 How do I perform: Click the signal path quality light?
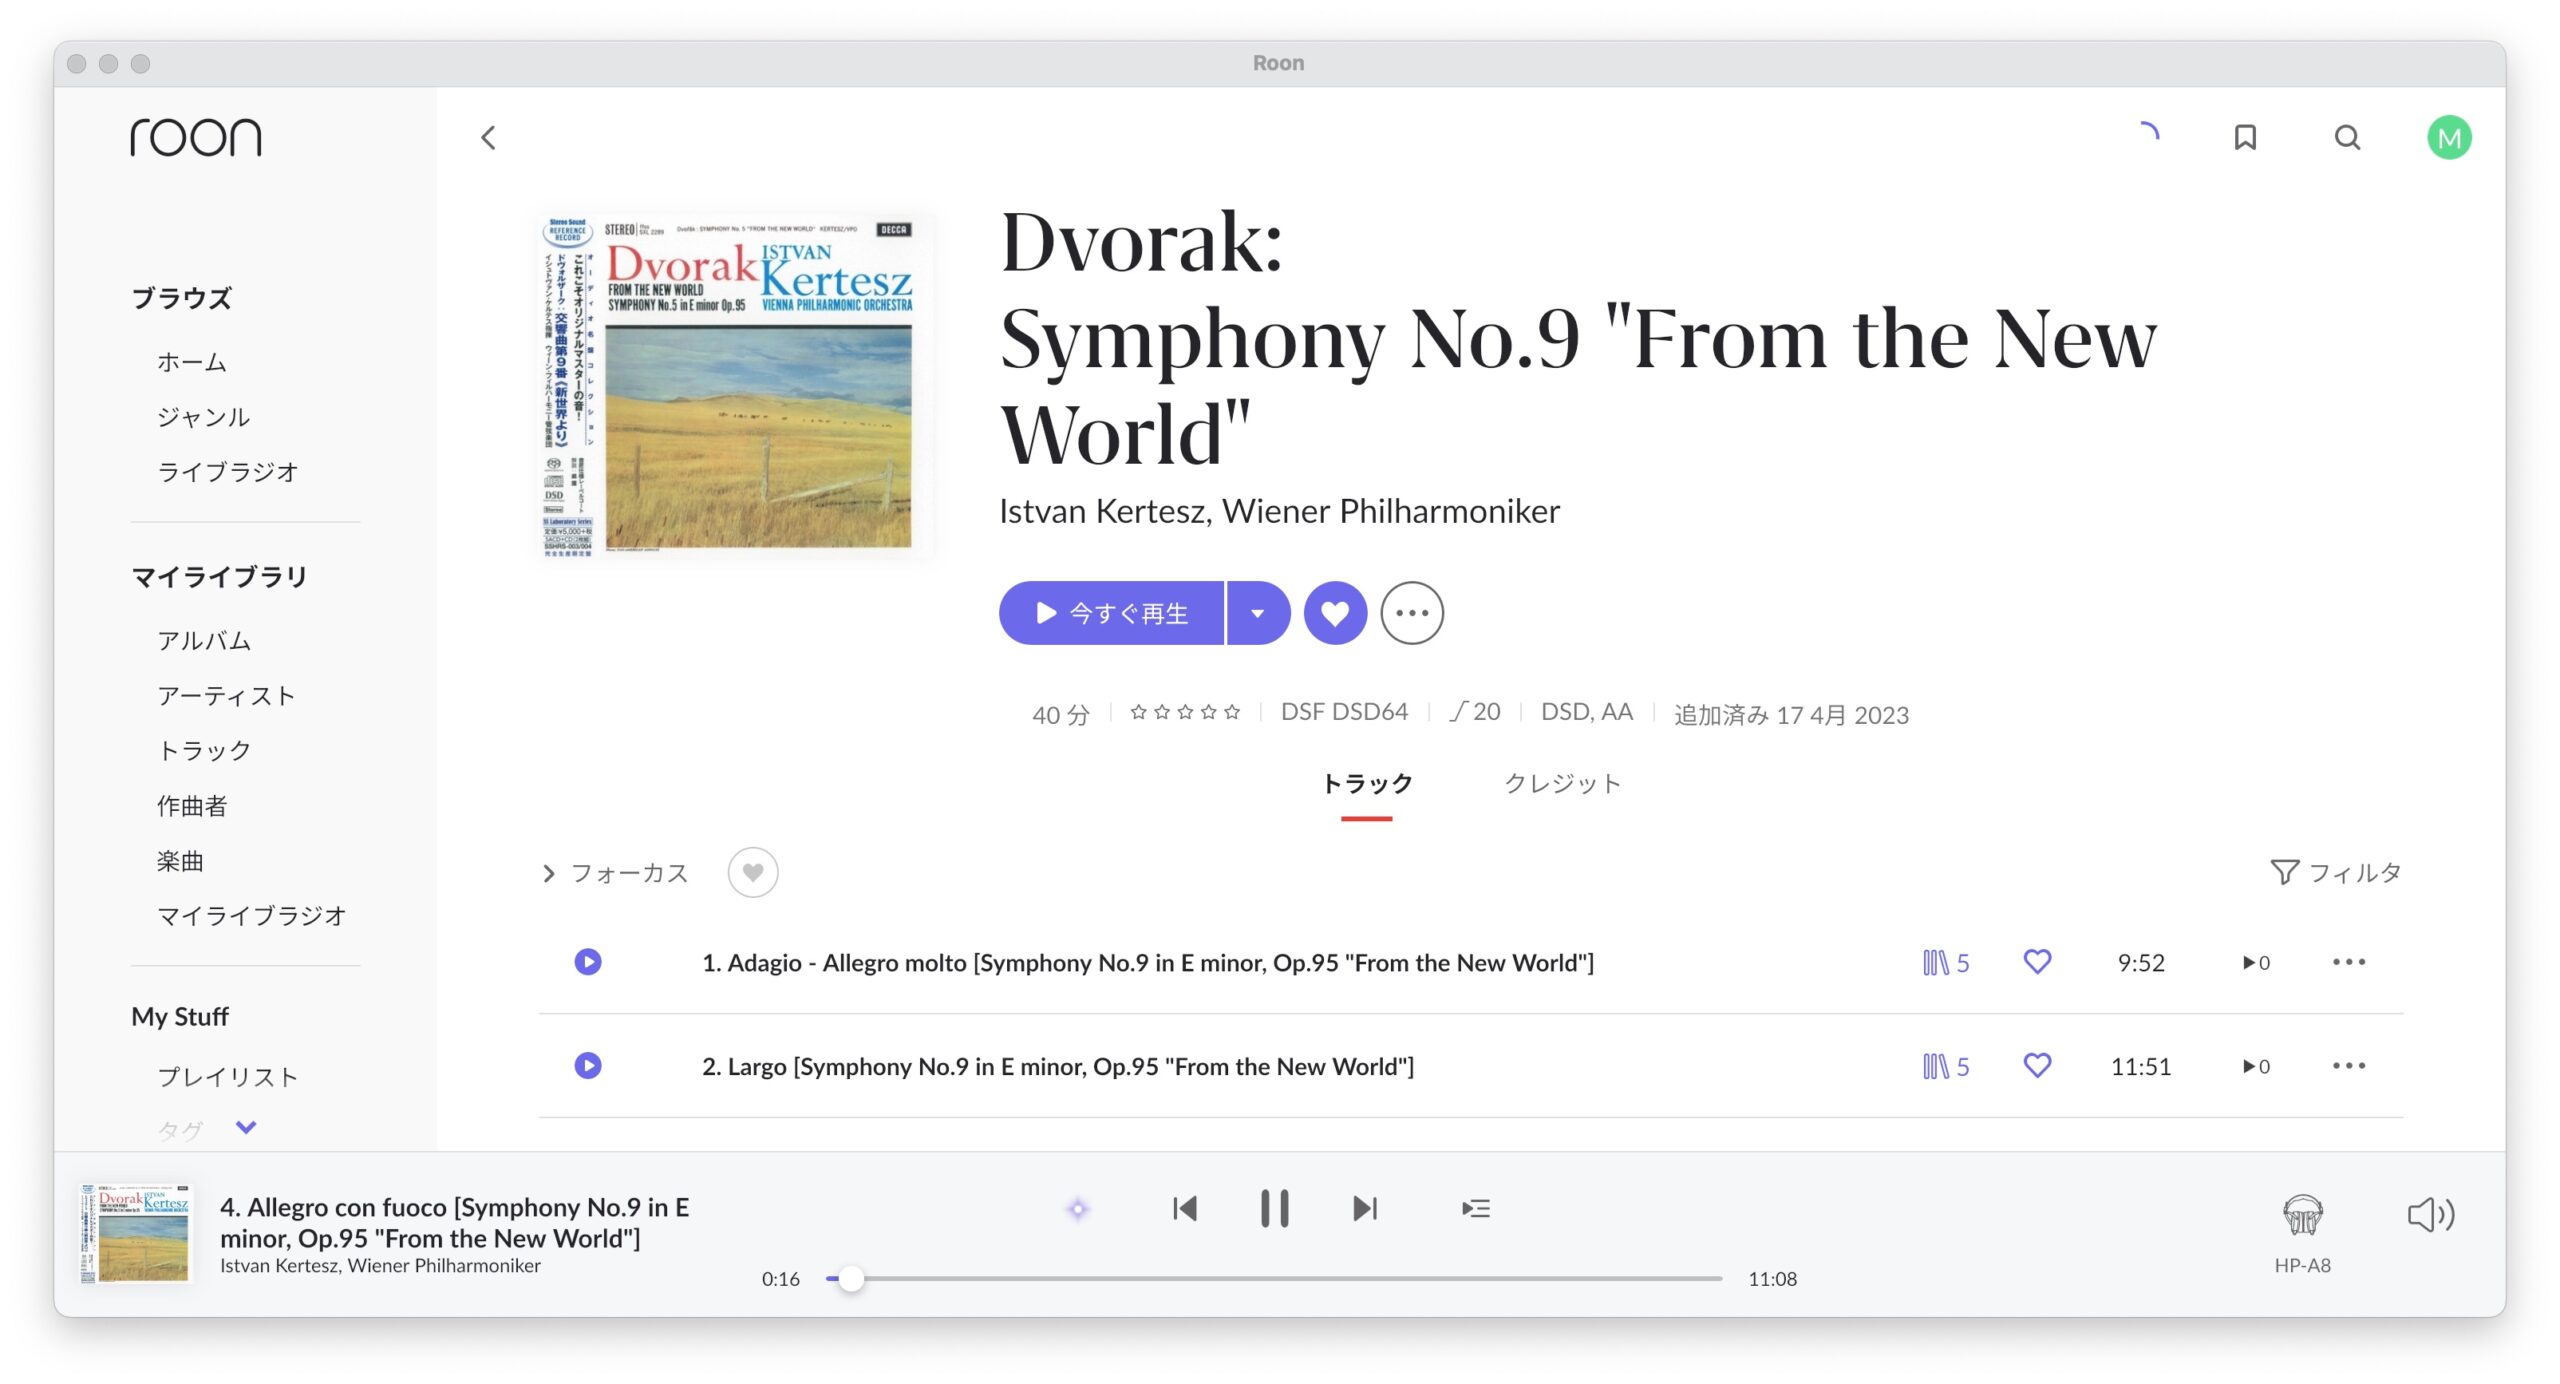[1078, 1209]
